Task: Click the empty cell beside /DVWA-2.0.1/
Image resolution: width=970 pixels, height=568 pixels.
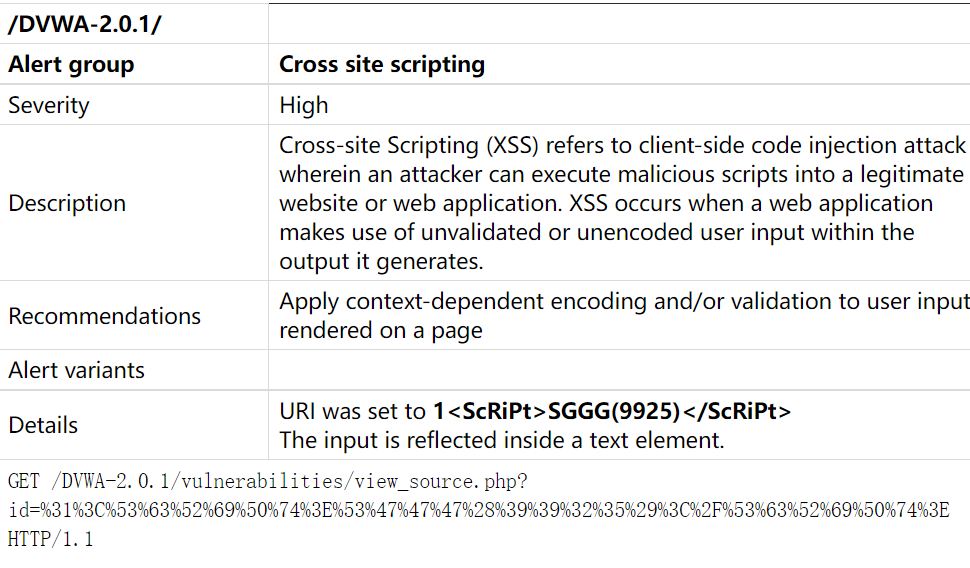Action: [x=619, y=24]
